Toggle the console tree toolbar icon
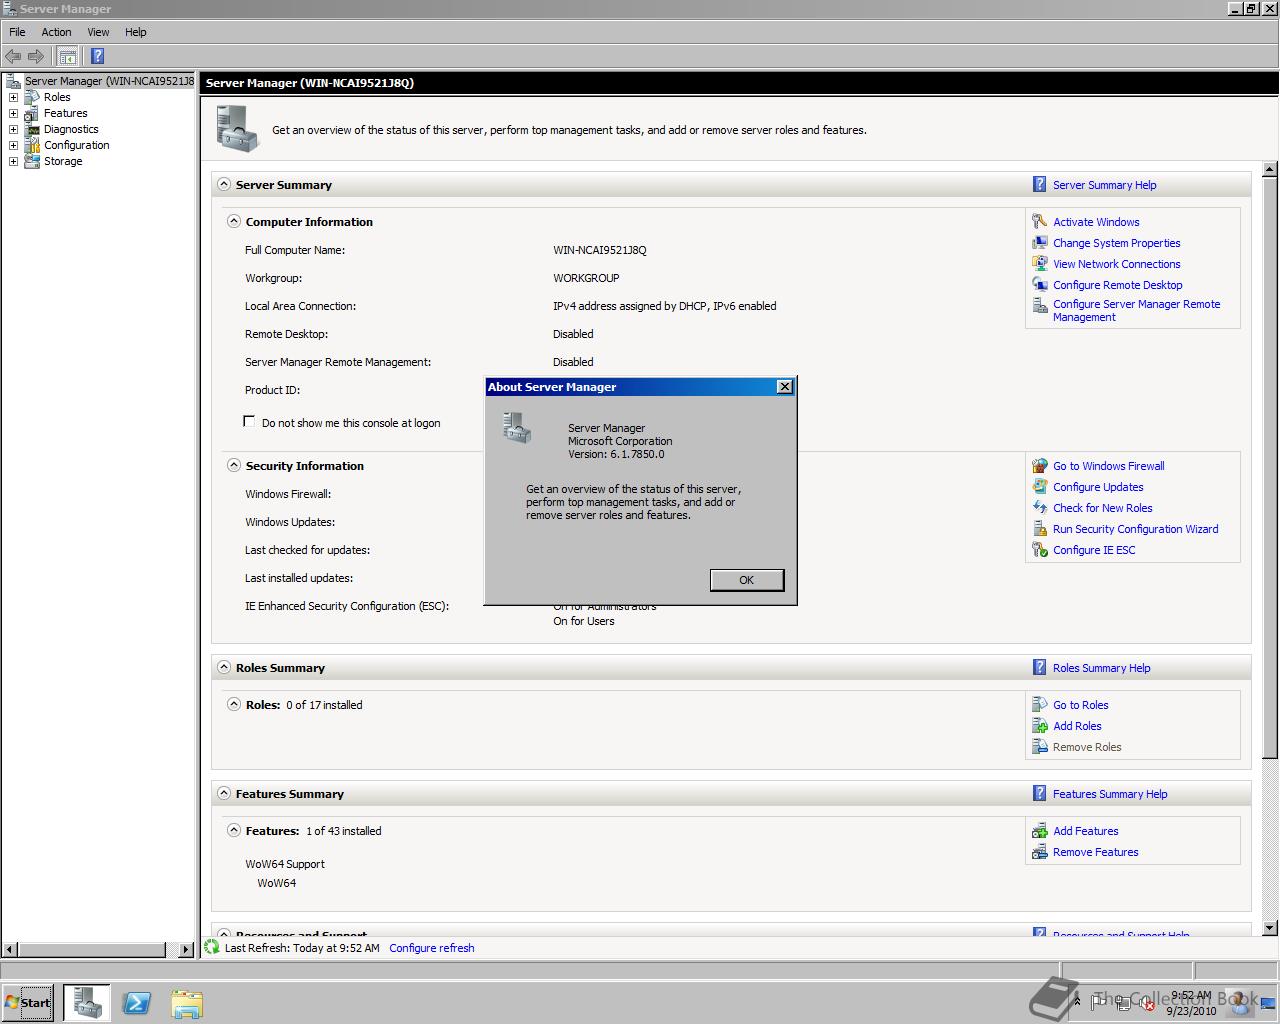Image resolution: width=1280 pixels, height=1024 pixels. 67,56
